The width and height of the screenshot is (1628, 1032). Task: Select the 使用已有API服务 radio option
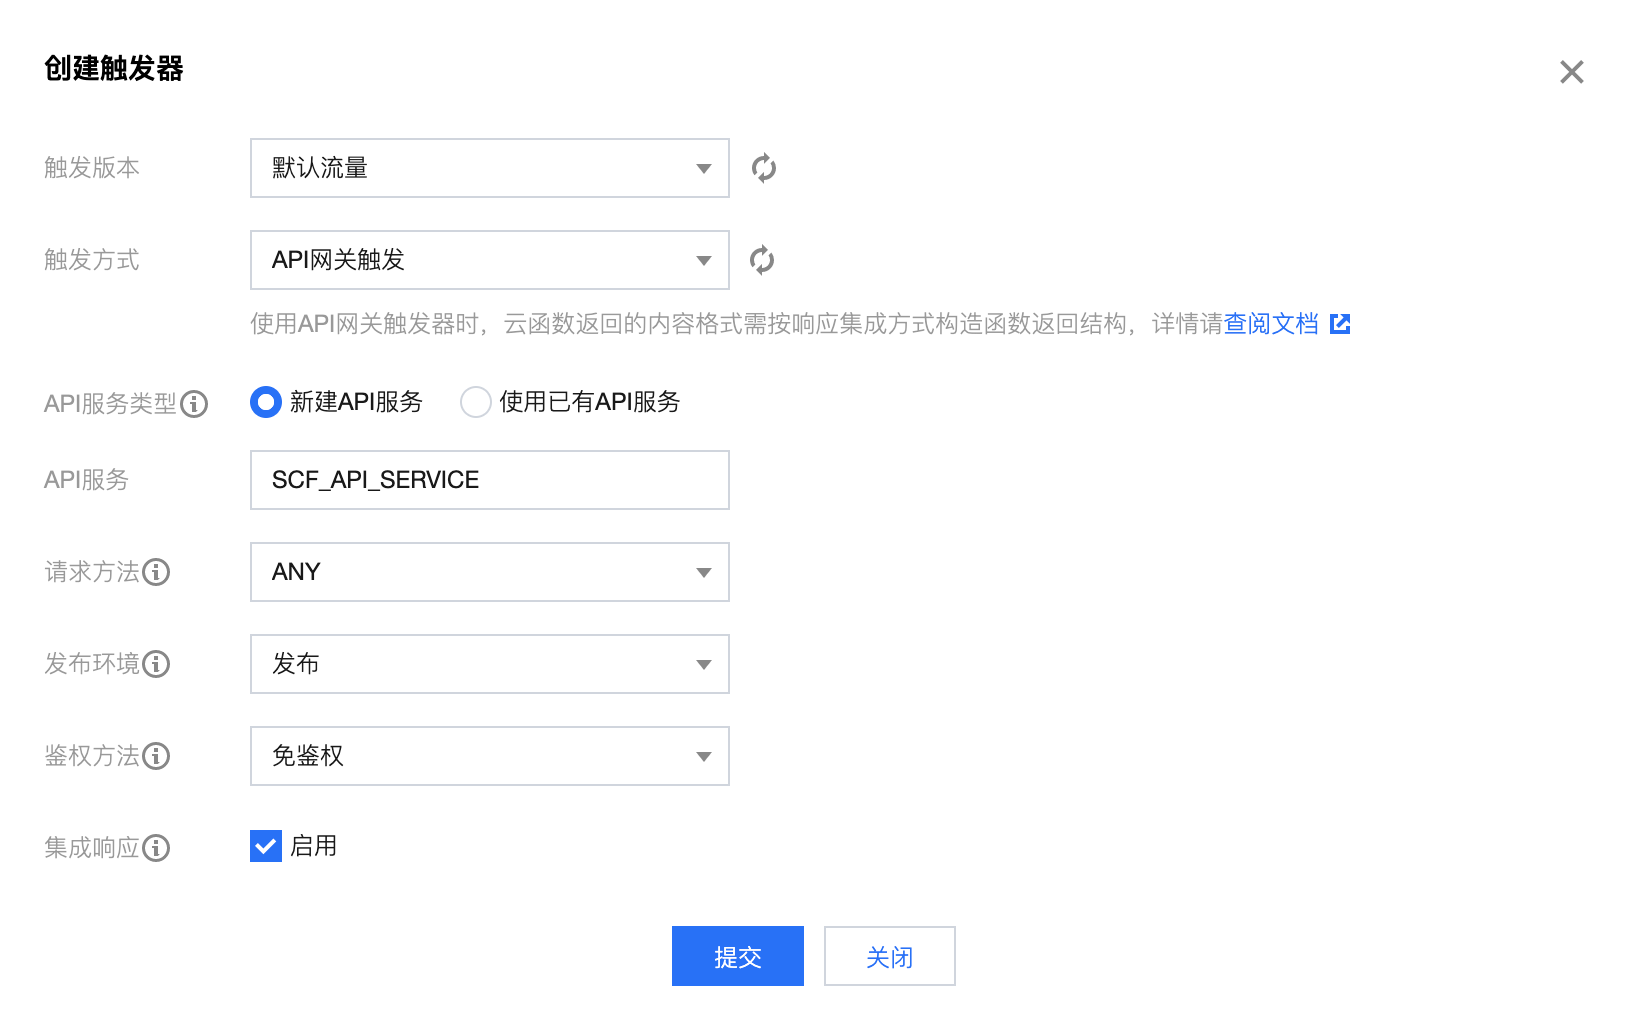[x=476, y=402]
